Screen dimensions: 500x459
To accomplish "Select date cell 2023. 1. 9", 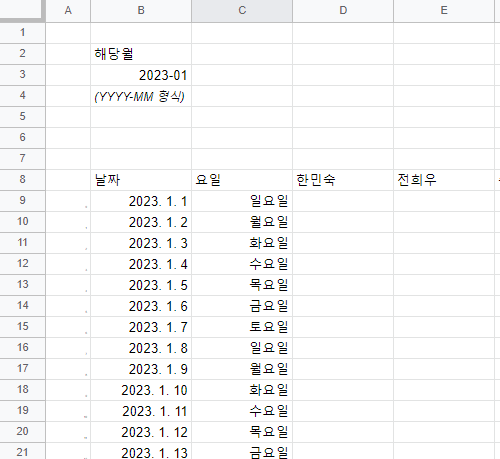I will (x=141, y=369).
